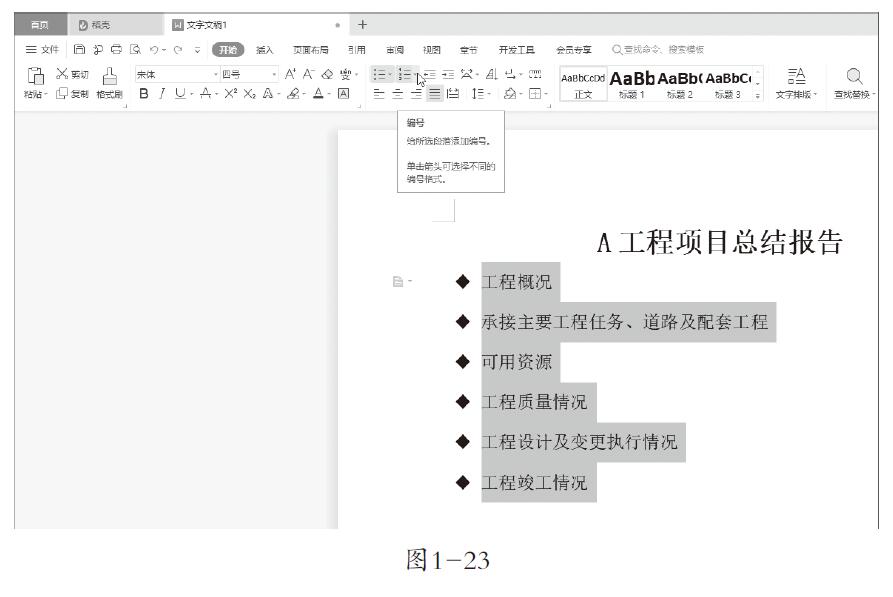The image size is (893, 597).
Task: Open the font size dropdown (四号)
Action: pyautogui.click(x=274, y=75)
